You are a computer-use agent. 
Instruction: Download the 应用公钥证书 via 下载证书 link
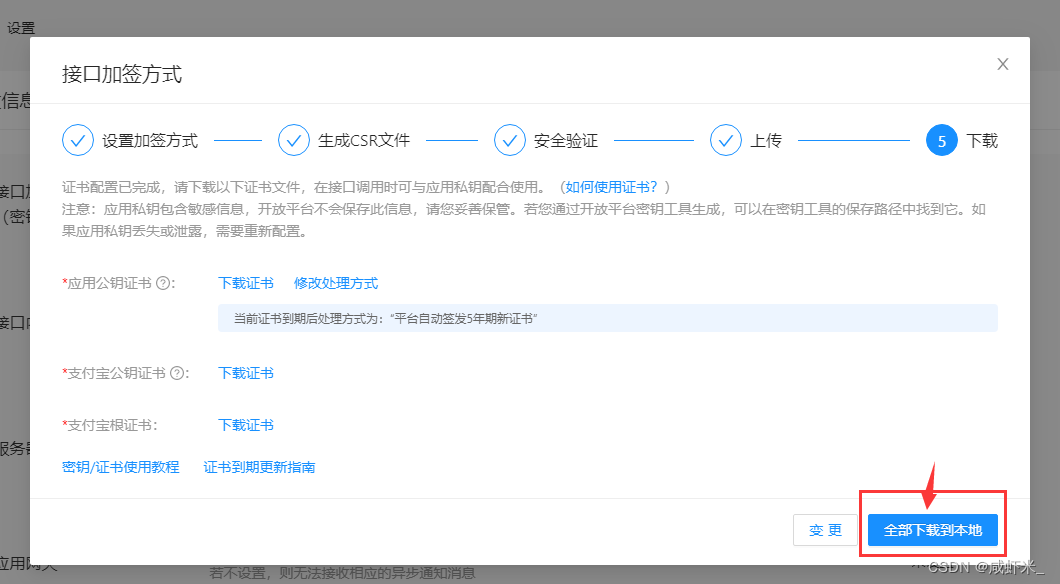point(245,283)
